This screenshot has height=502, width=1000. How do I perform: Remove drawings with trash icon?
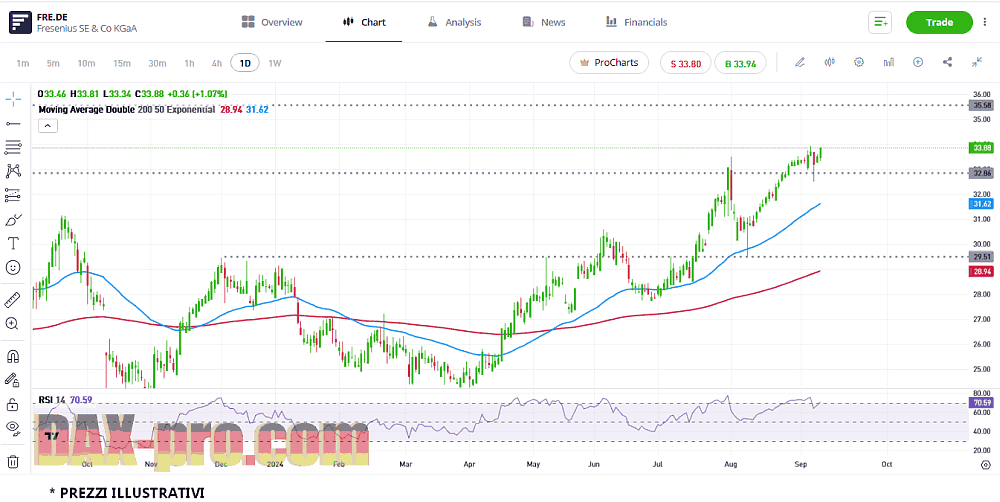coord(13,461)
